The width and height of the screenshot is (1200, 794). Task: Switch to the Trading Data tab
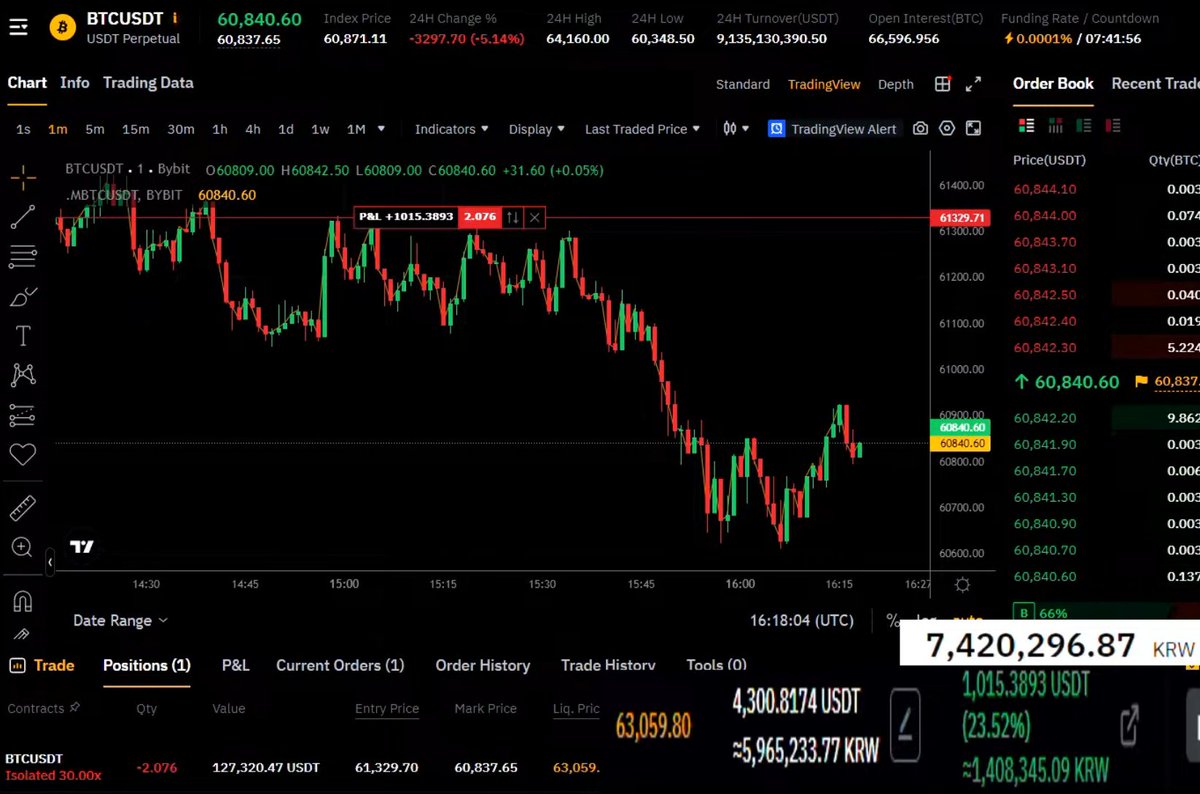[148, 83]
